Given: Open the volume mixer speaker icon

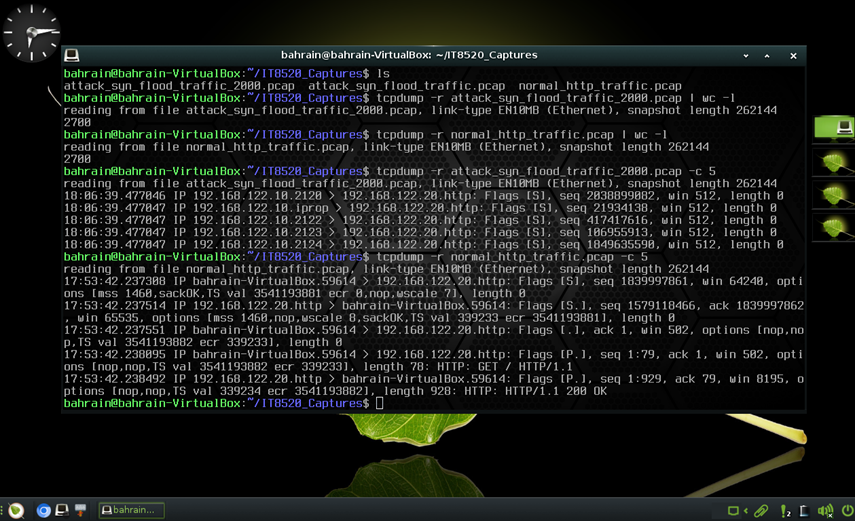Looking at the screenshot, I should click(x=825, y=511).
